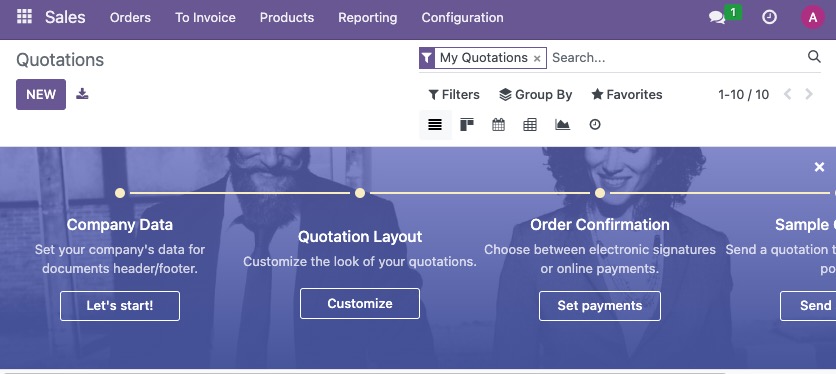Image resolution: width=836 pixels, height=374 pixels.
Task: Open the activities clock icon
Action: point(769,17)
